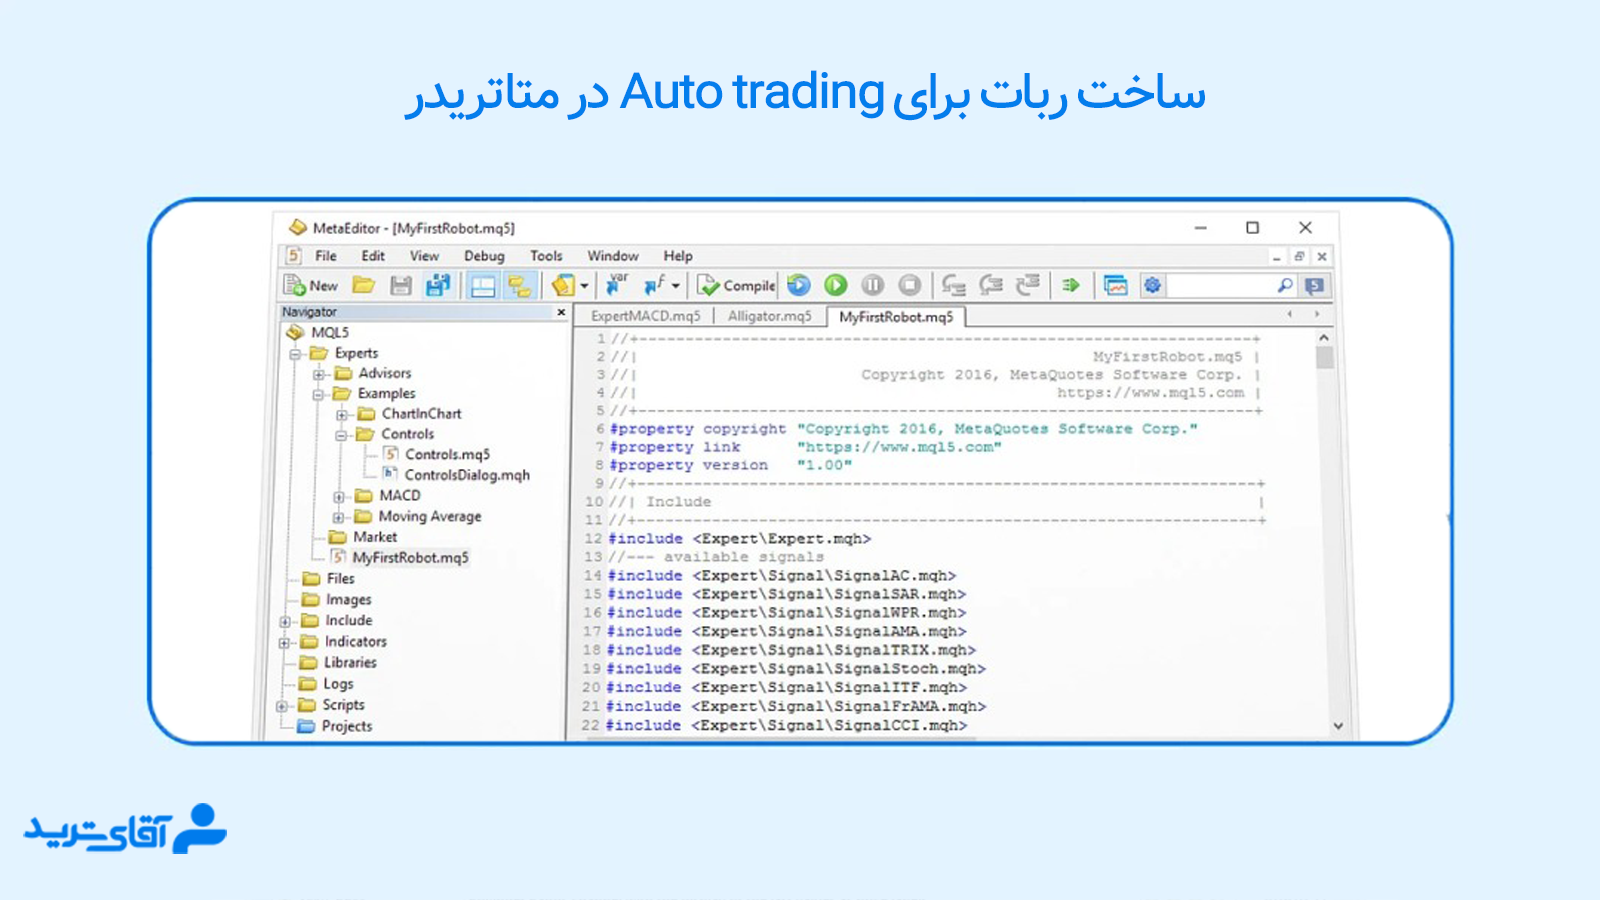Click the Step Out debug icon
The image size is (1600, 900).
[x=1028, y=286]
